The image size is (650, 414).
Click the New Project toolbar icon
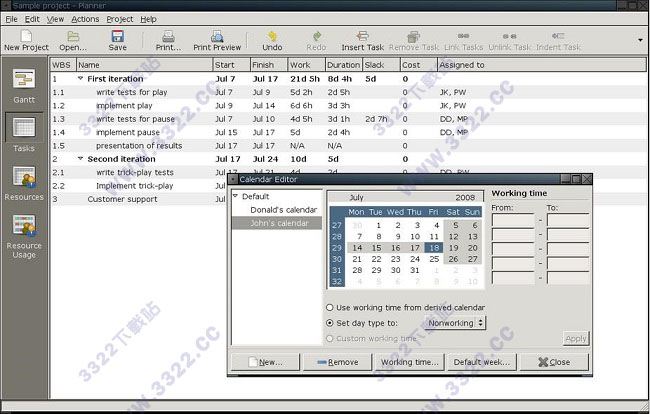pyautogui.click(x=26, y=38)
